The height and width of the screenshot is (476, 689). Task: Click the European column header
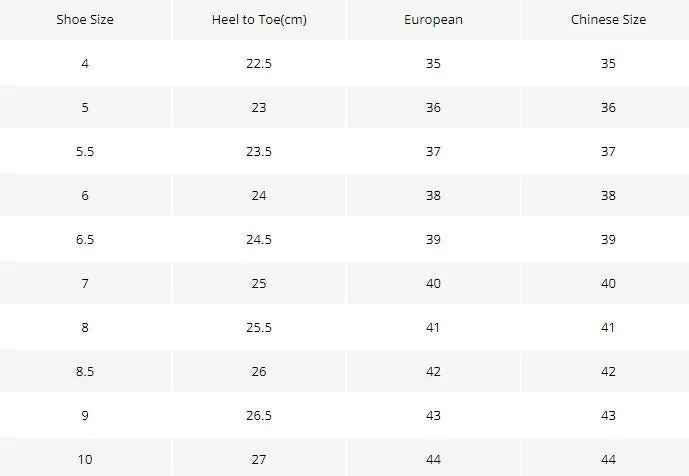(x=433, y=20)
